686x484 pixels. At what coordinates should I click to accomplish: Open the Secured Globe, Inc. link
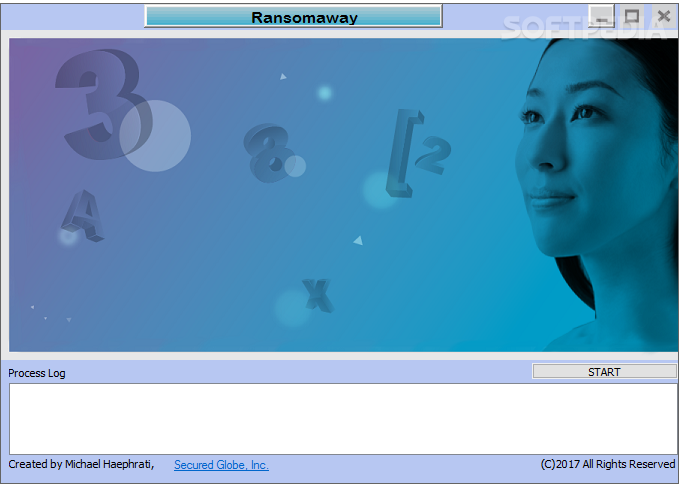coord(221,465)
